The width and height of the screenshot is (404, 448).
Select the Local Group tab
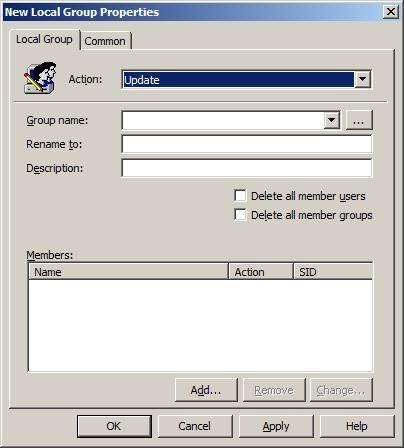click(44, 39)
